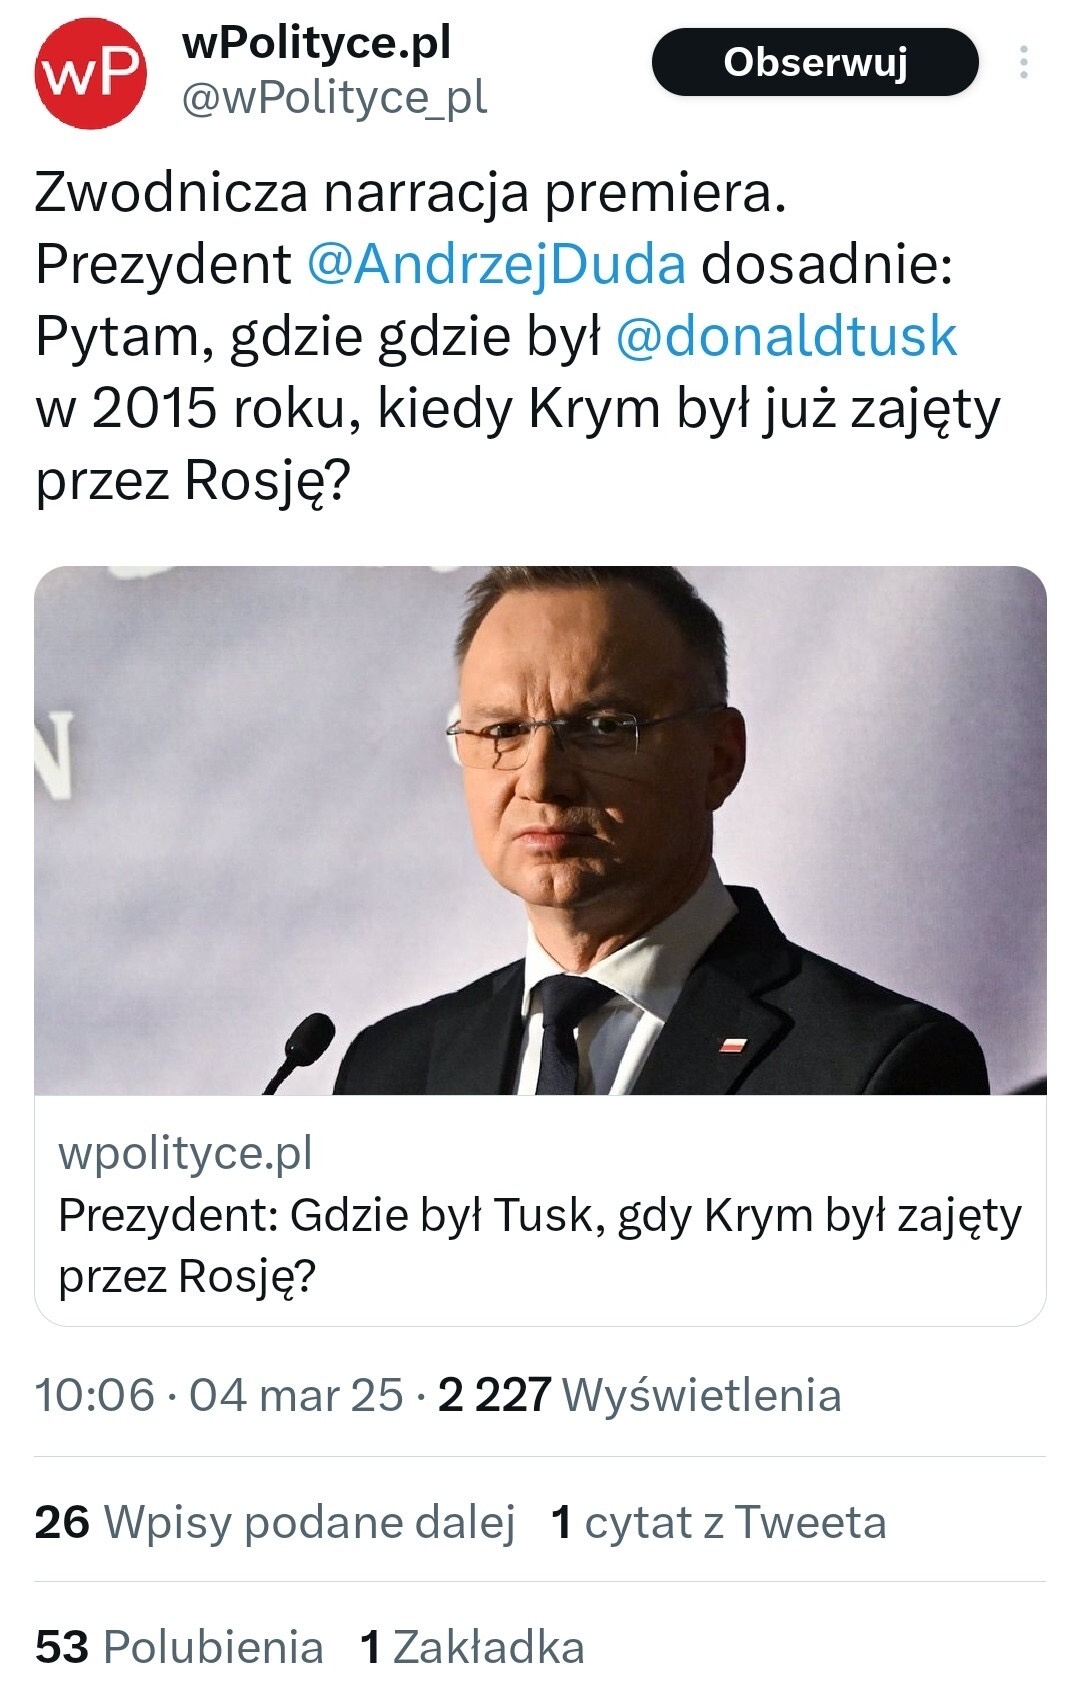The width and height of the screenshot is (1080, 1692).
Task: Click the red-white lapel pin in photo
Action: [734, 1045]
